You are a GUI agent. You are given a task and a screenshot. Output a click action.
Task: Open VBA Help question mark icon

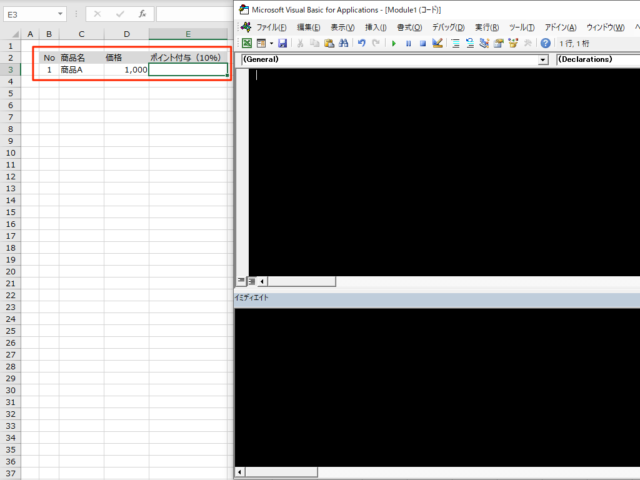545,43
